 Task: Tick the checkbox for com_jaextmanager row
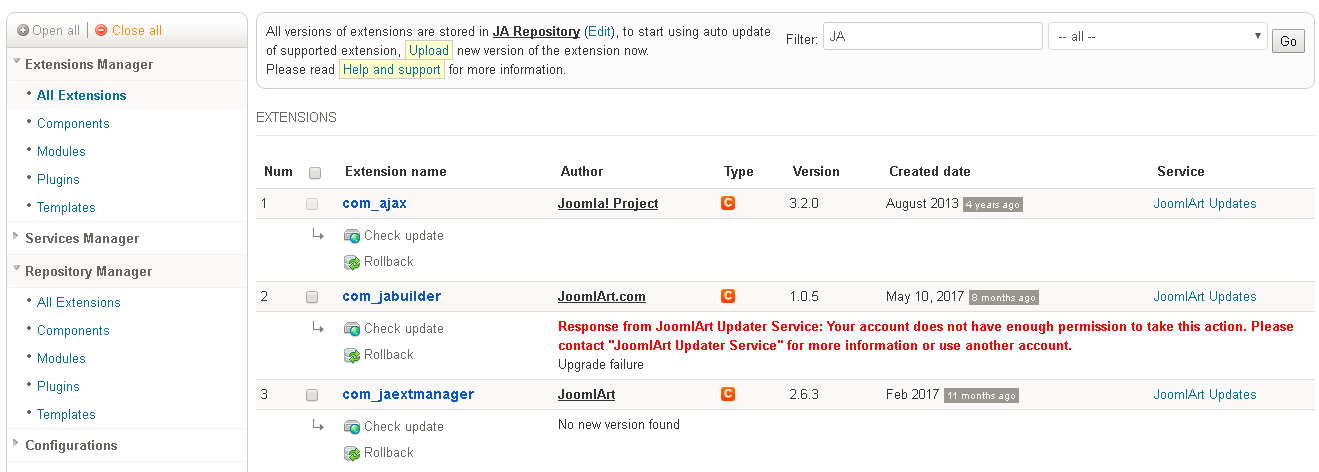point(312,395)
